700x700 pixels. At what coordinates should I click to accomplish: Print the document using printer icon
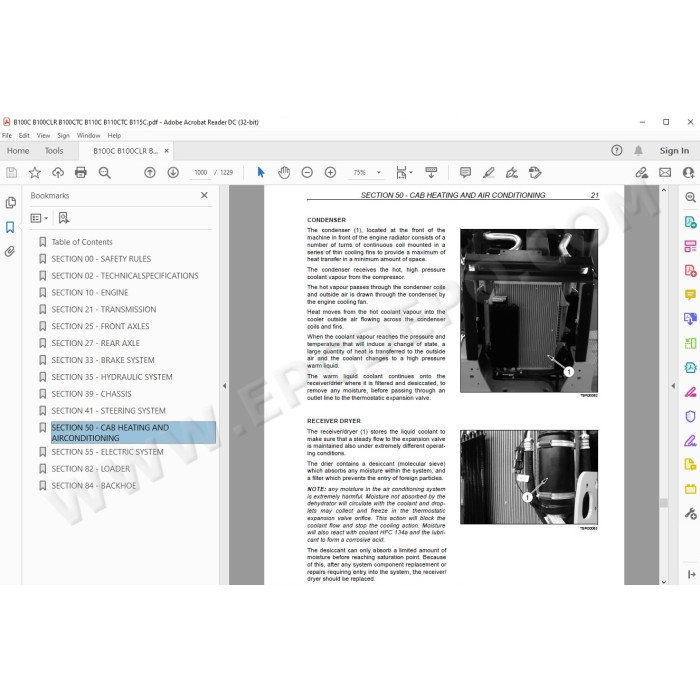click(x=81, y=172)
